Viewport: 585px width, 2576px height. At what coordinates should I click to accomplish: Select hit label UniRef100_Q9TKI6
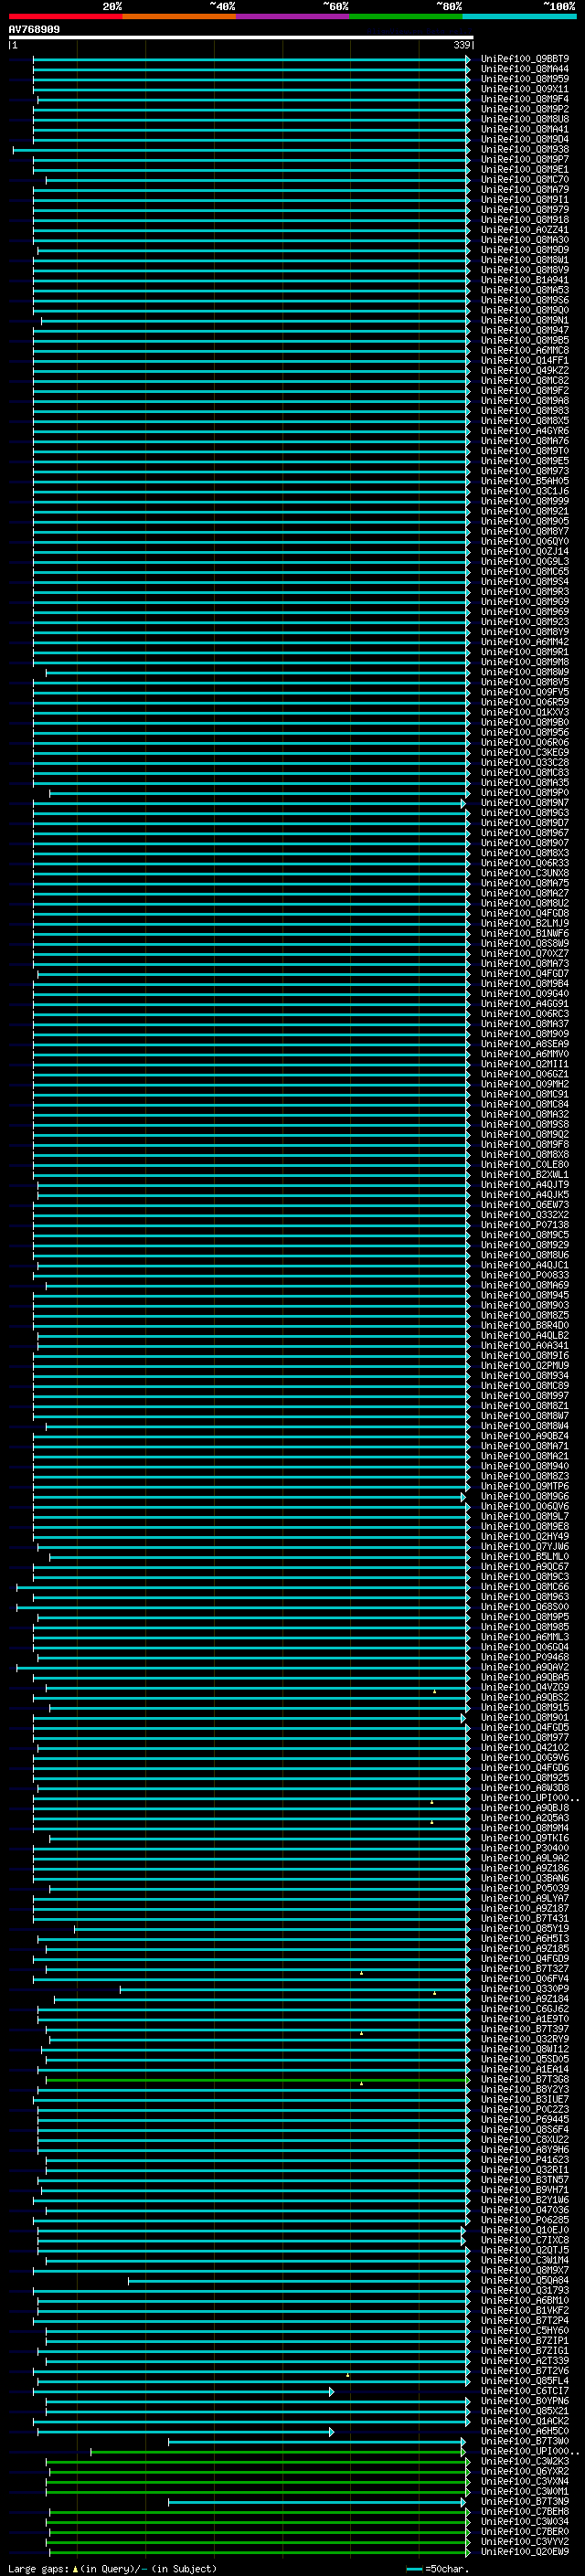click(524, 1839)
